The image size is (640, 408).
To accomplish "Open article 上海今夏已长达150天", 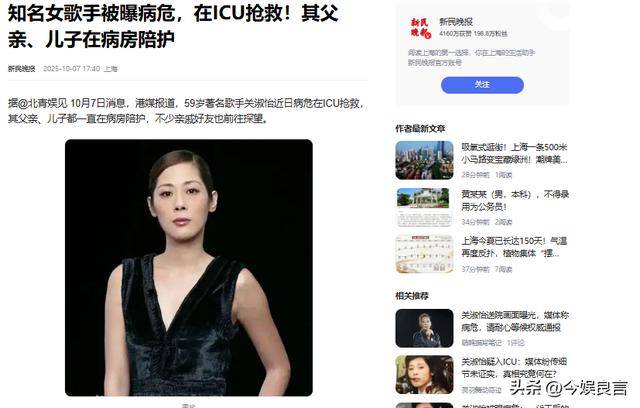I will click(514, 247).
